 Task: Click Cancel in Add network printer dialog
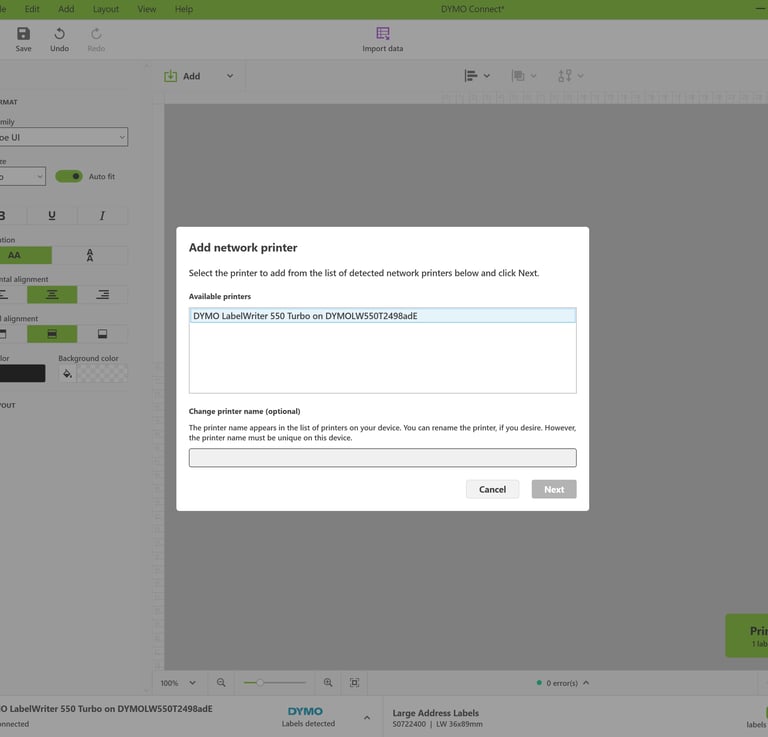(x=492, y=489)
